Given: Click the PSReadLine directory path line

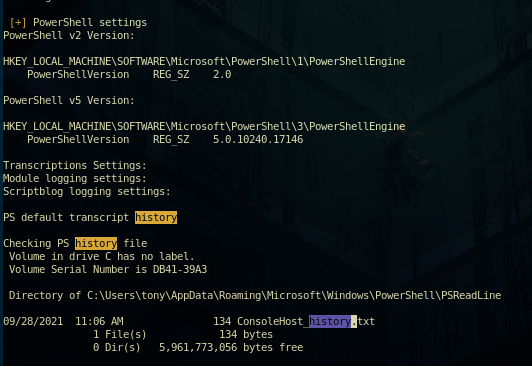Looking at the screenshot, I should click(255, 295).
